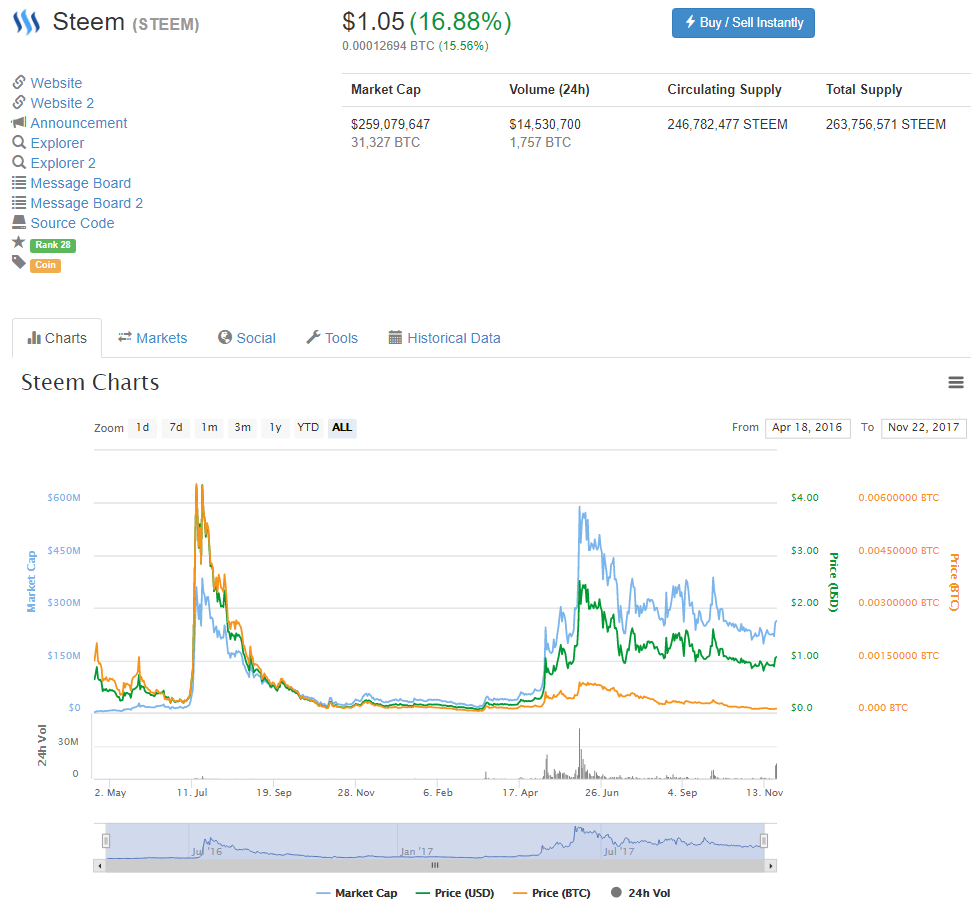Set chart zoom to 1m
Viewport: 971px width, 907px height.
tap(209, 428)
